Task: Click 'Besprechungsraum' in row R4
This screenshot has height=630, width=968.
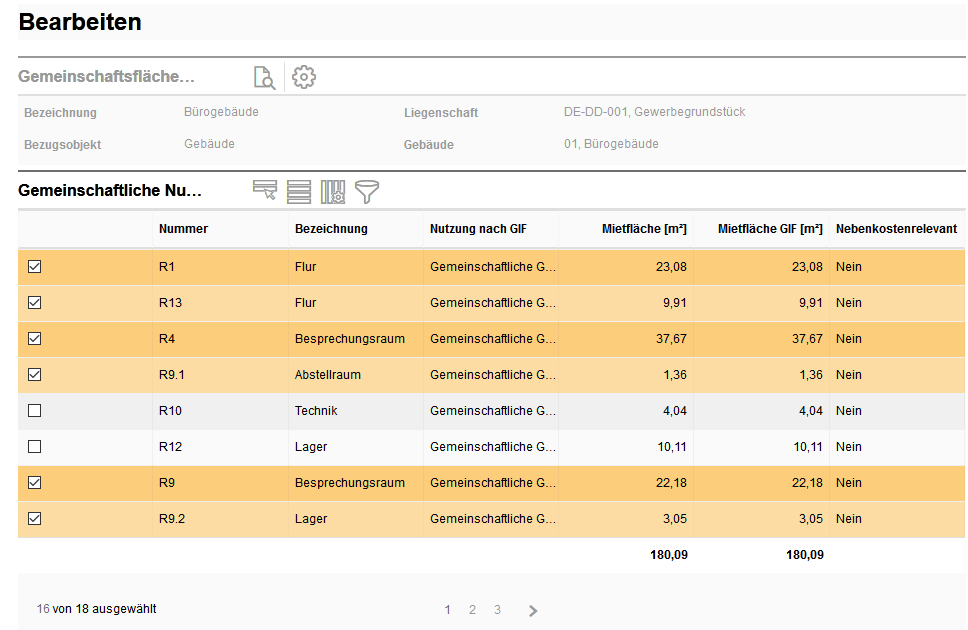Action: pyautogui.click(x=350, y=338)
